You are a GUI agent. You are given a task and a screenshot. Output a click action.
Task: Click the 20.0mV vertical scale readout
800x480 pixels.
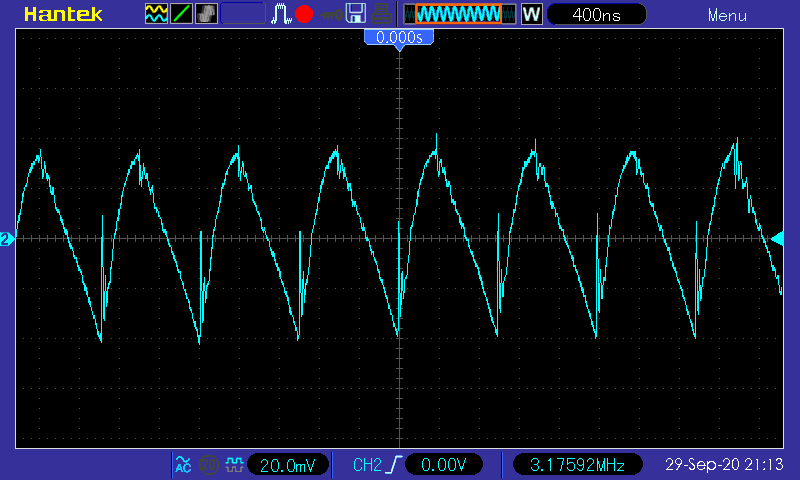point(288,465)
